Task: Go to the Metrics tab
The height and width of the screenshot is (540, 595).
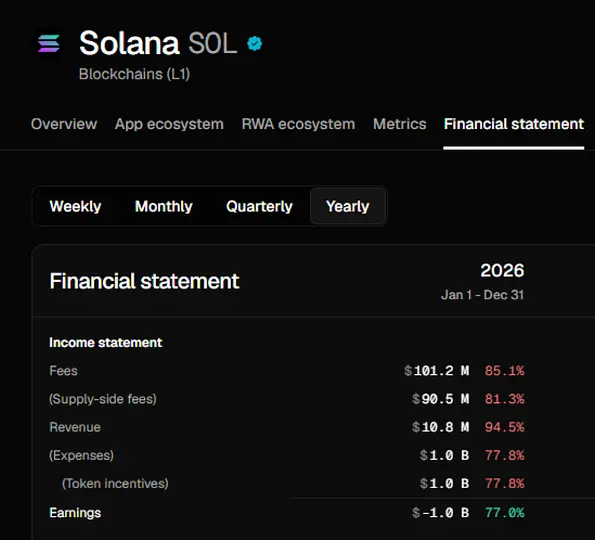Action: (400, 124)
